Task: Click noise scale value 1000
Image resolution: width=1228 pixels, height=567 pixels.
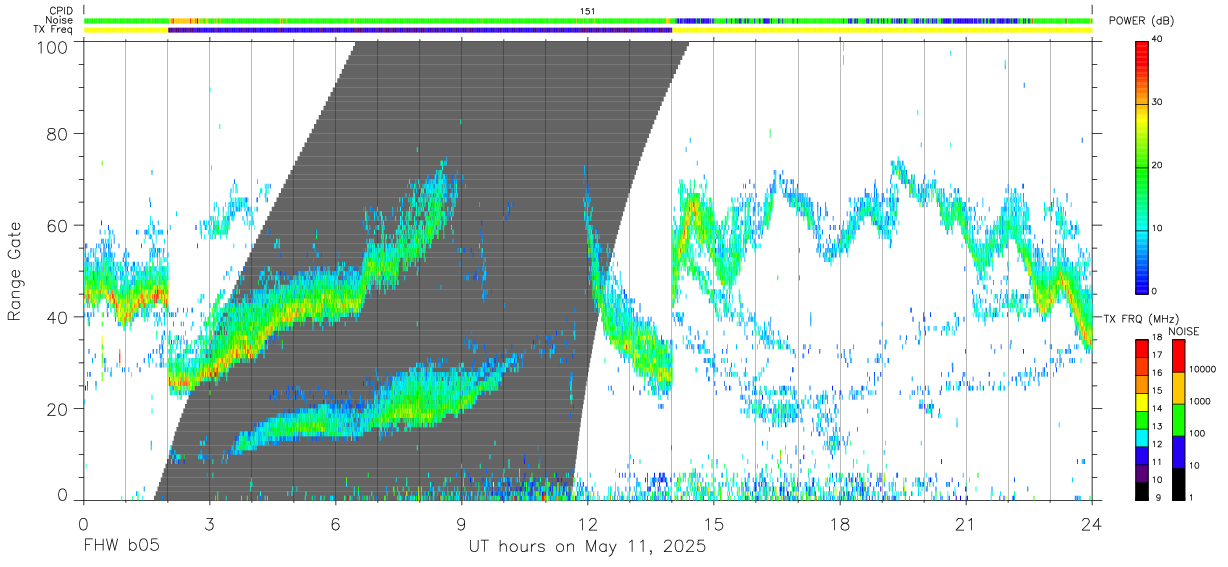Action: (1200, 401)
